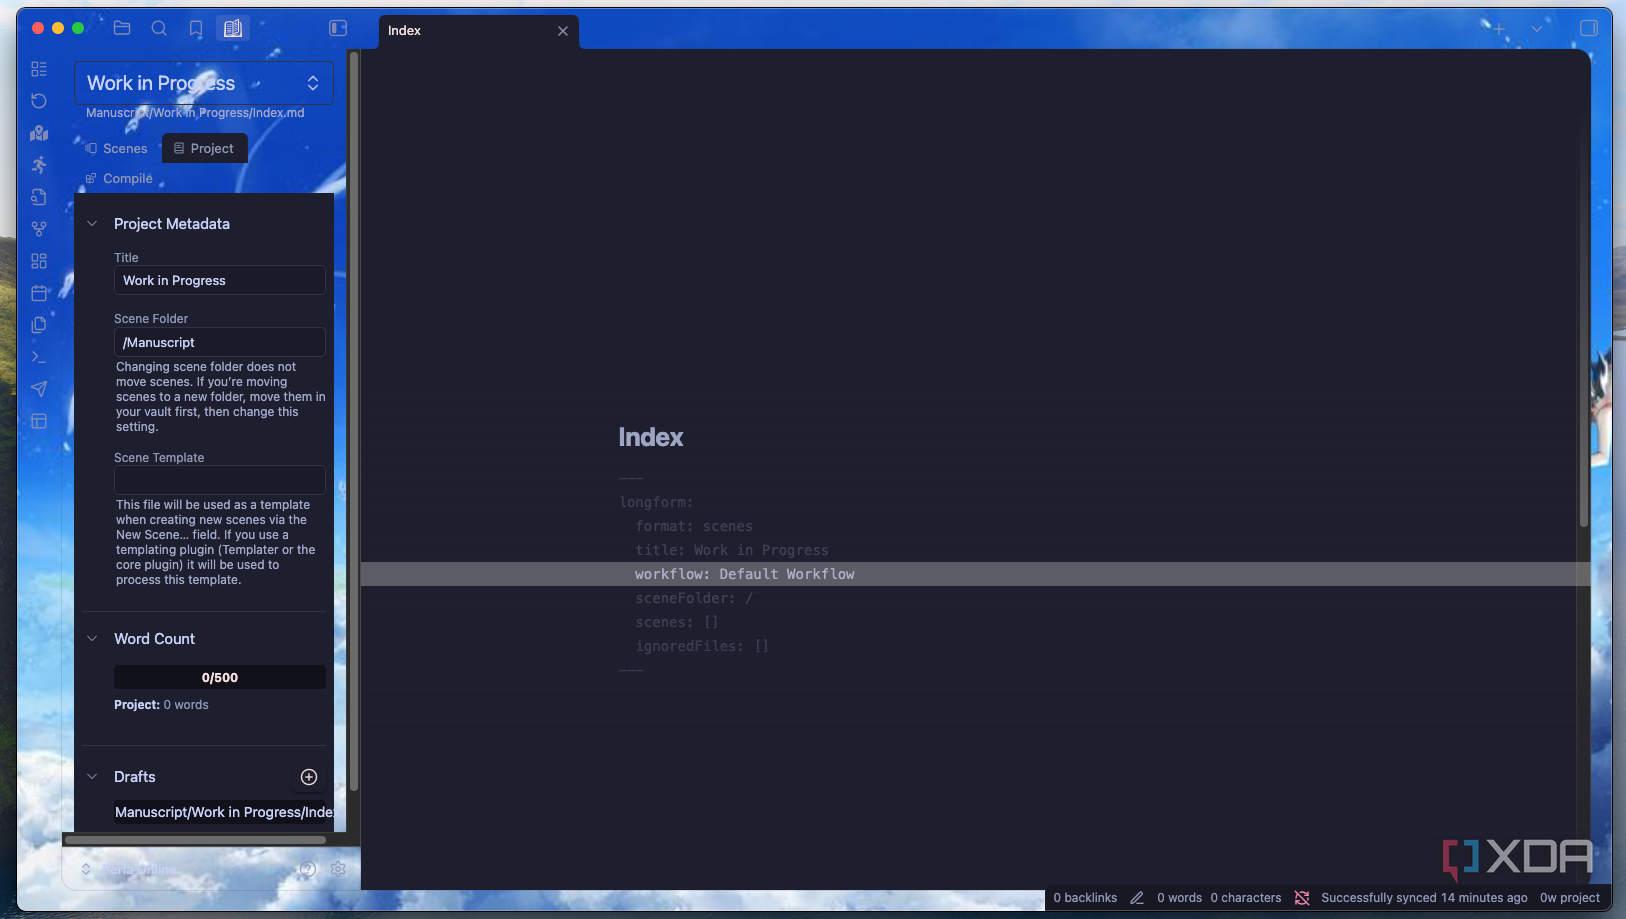Screen dimensions: 1626x919
Task: Click the 'Project: 0 words' text
Action: [161, 705]
